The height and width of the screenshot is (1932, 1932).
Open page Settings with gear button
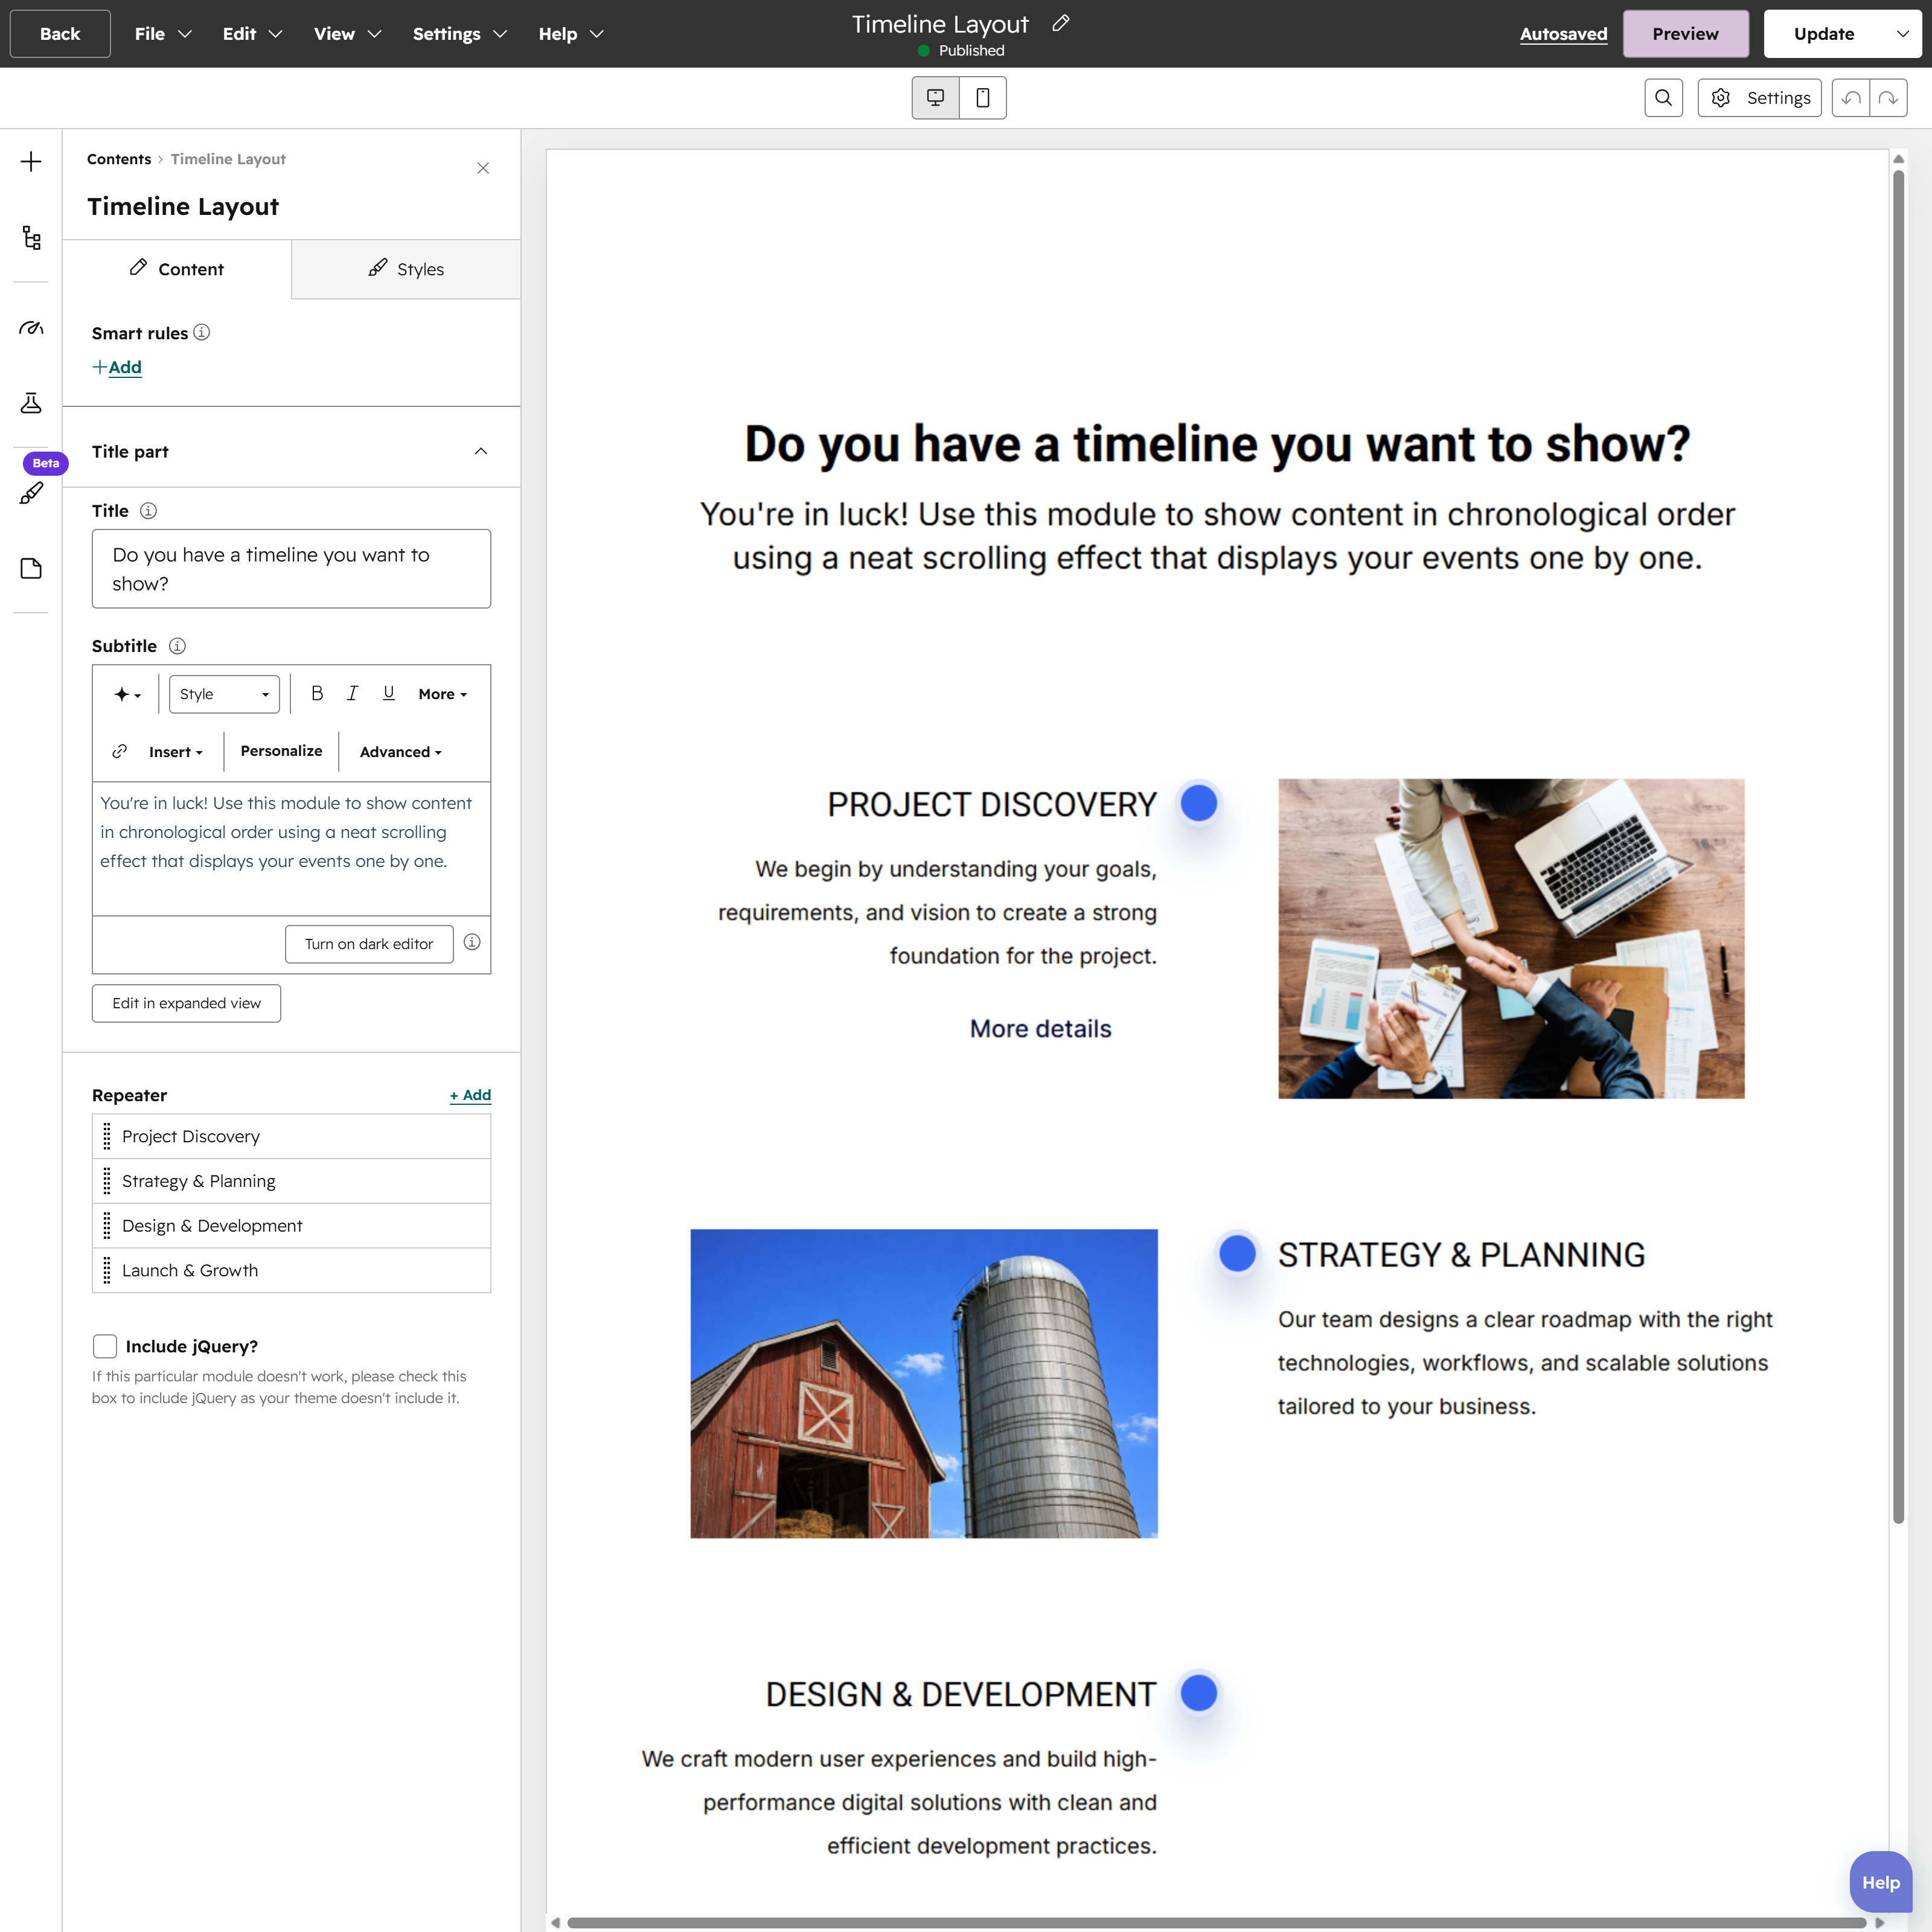[1759, 98]
